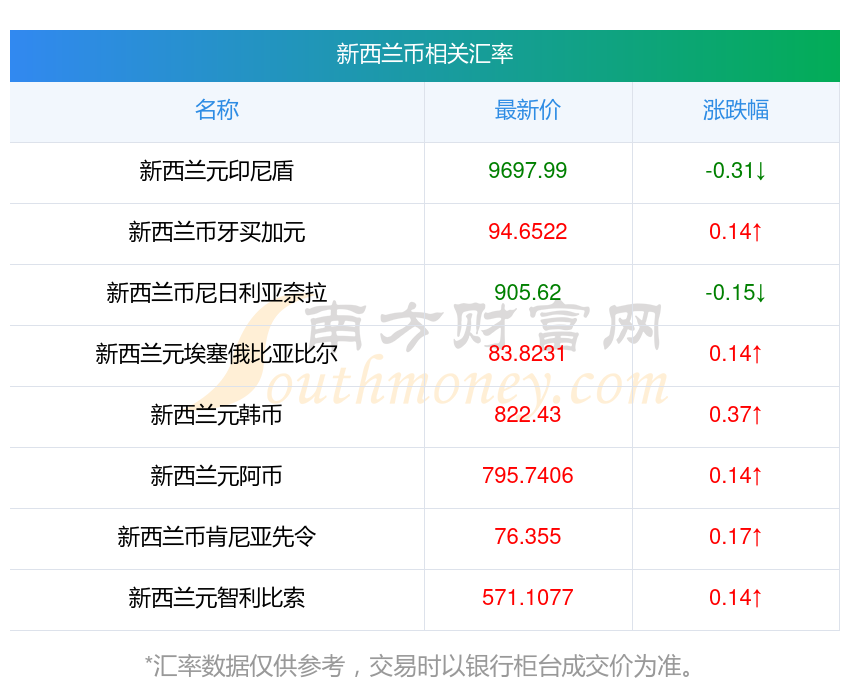This screenshot has height=698, width=850.
Task: Click the 阿币 change value 0.14↑
Action: tap(736, 476)
